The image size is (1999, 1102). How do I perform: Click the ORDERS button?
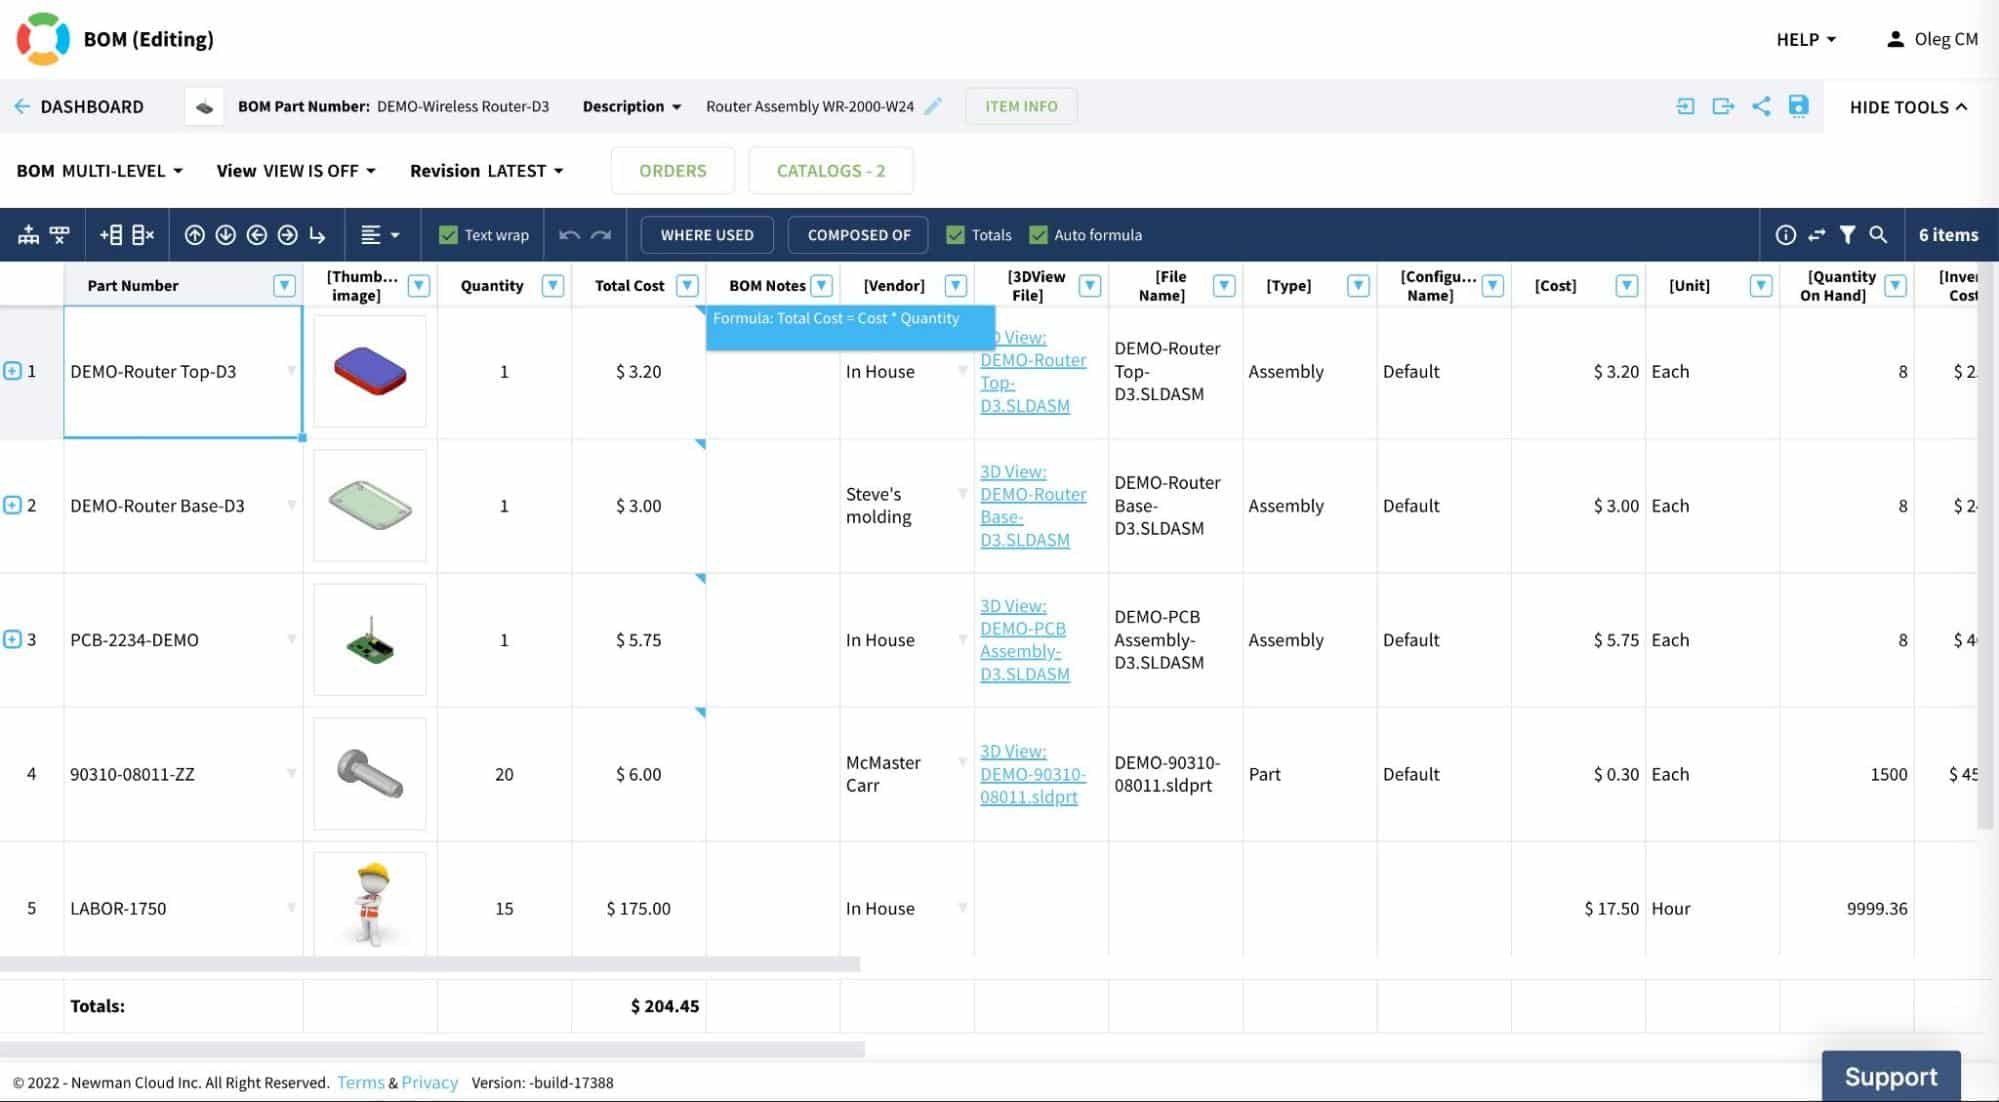click(x=673, y=171)
